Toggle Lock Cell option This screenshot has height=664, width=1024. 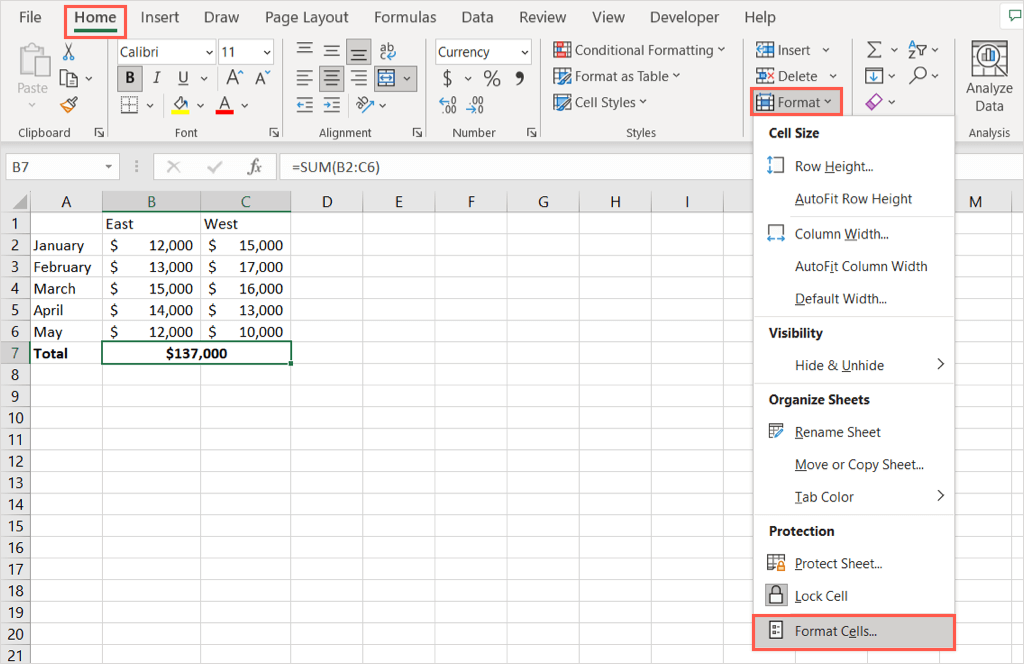coord(854,596)
